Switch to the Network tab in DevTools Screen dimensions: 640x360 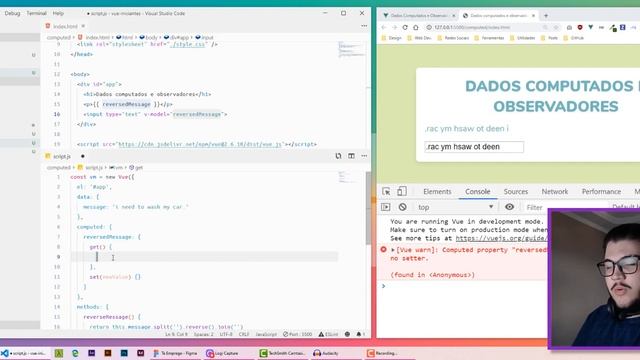click(555, 191)
